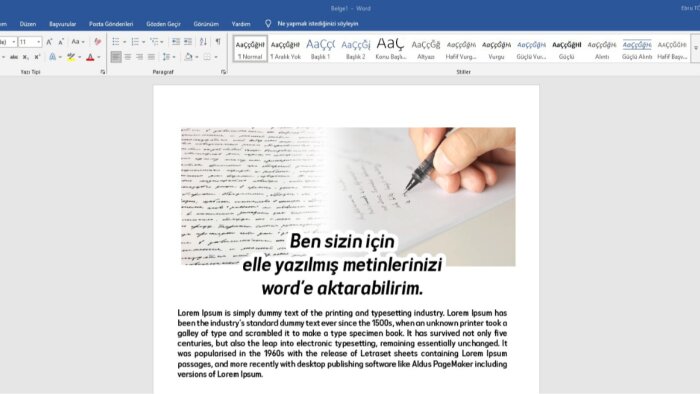Decrease the paragraph indent

pos(176,42)
